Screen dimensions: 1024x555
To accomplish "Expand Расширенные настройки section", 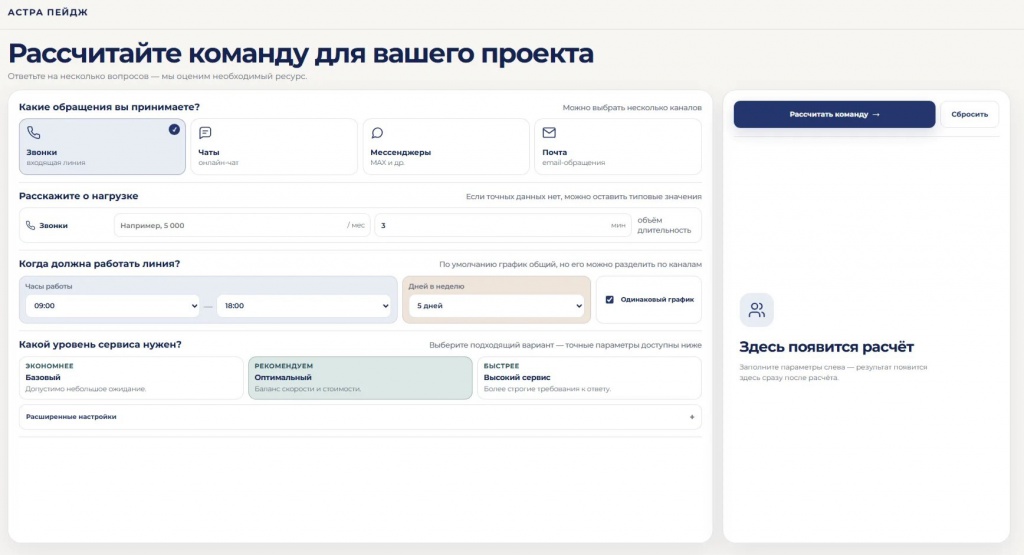I will [x=360, y=417].
